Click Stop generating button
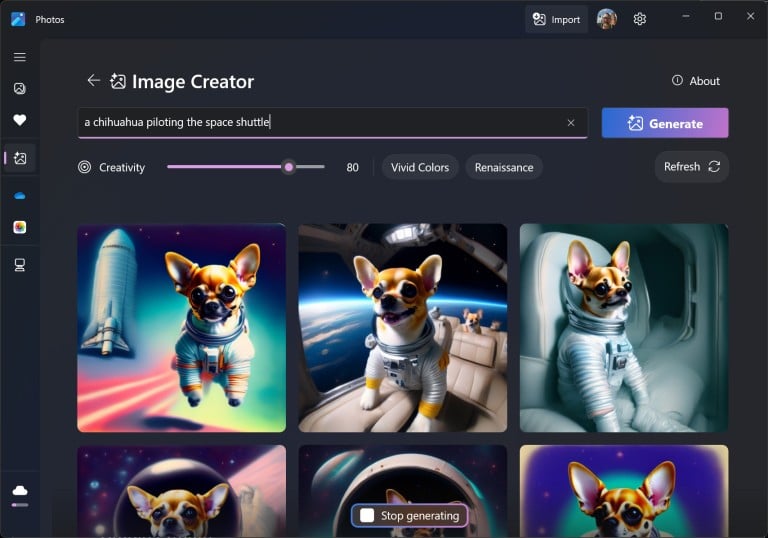Image resolution: width=768 pixels, height=538 pixels. pyautogui.click(x=409, y=515)
